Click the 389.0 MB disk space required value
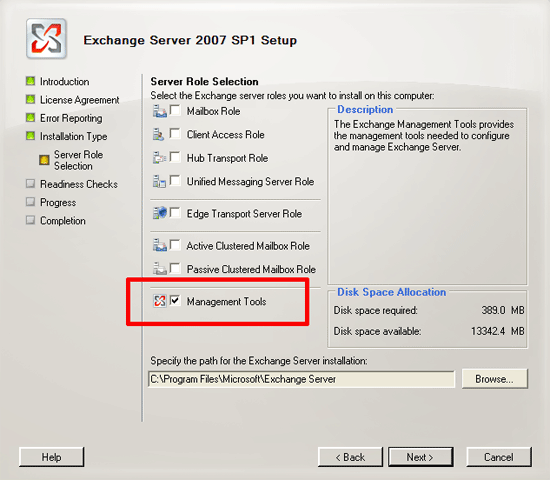The image size is (550, 480). click(503, 310)
